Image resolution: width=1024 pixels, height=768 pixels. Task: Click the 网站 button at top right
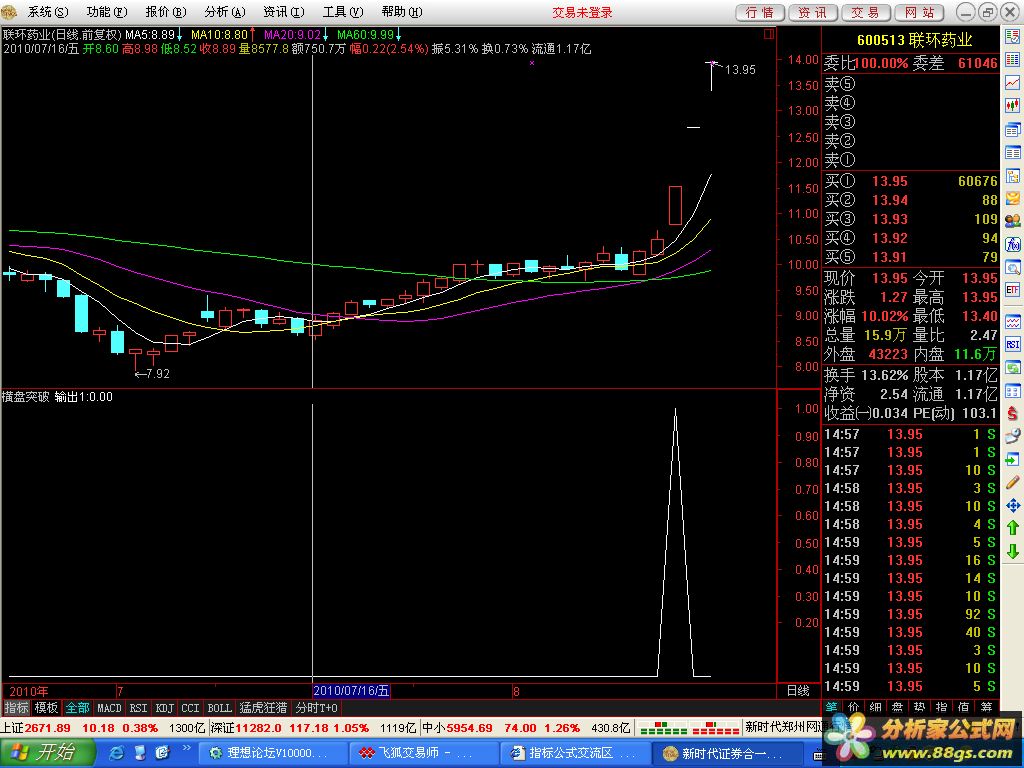point(920,12)
